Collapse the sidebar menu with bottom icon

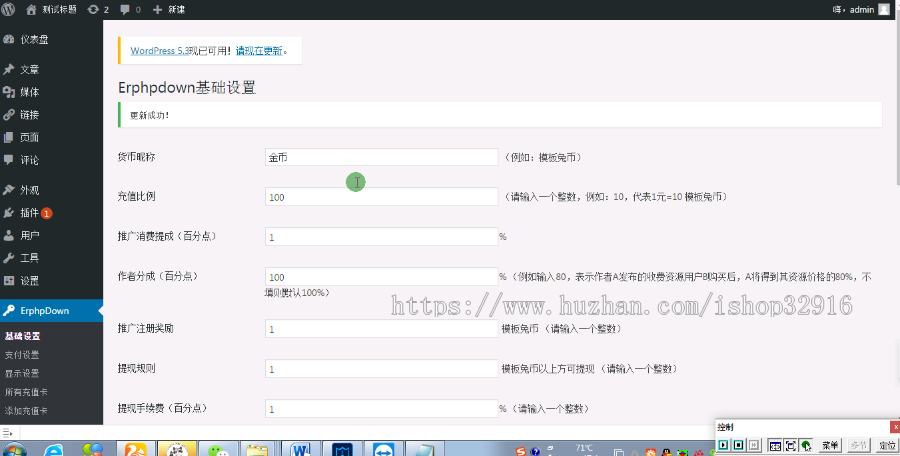tap(7, 433)
